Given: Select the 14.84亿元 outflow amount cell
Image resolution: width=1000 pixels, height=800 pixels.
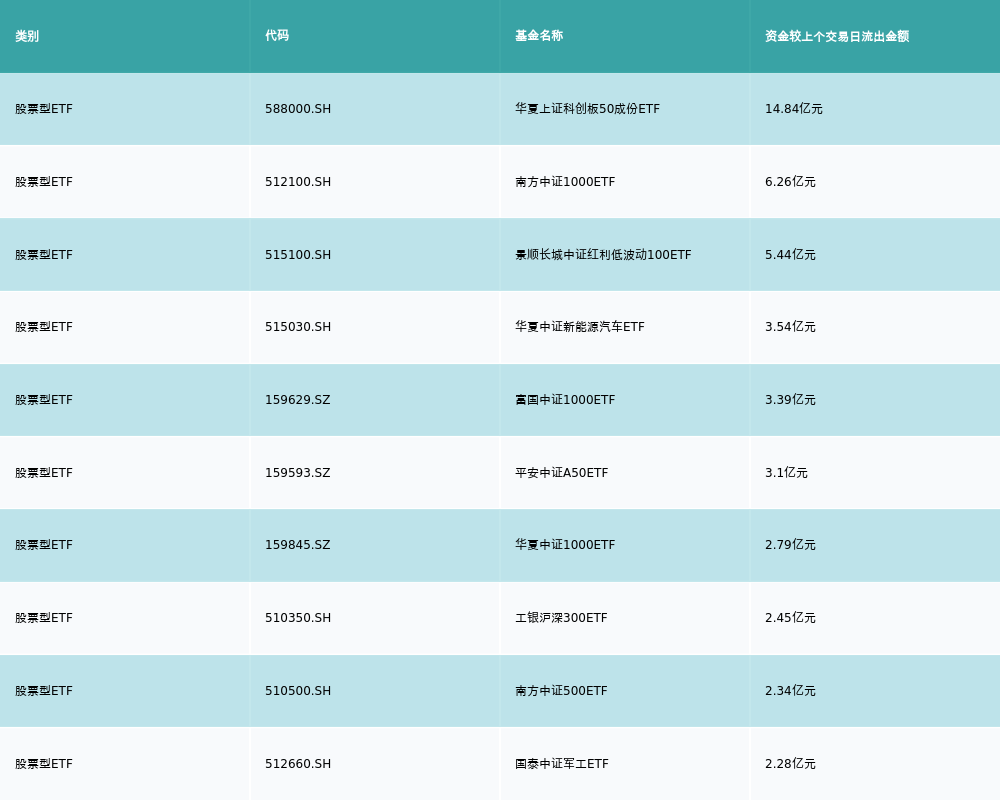Looking at the screenshot, I should [x=793, y=109].
